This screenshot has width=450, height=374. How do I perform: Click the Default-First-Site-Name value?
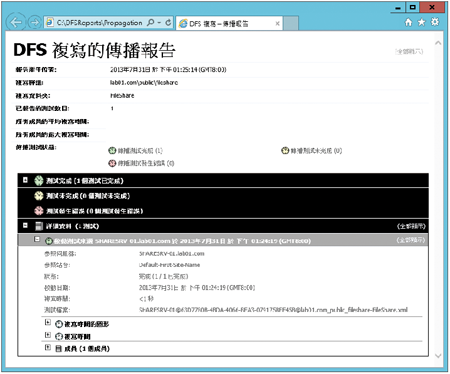click(x=169, y=265)
